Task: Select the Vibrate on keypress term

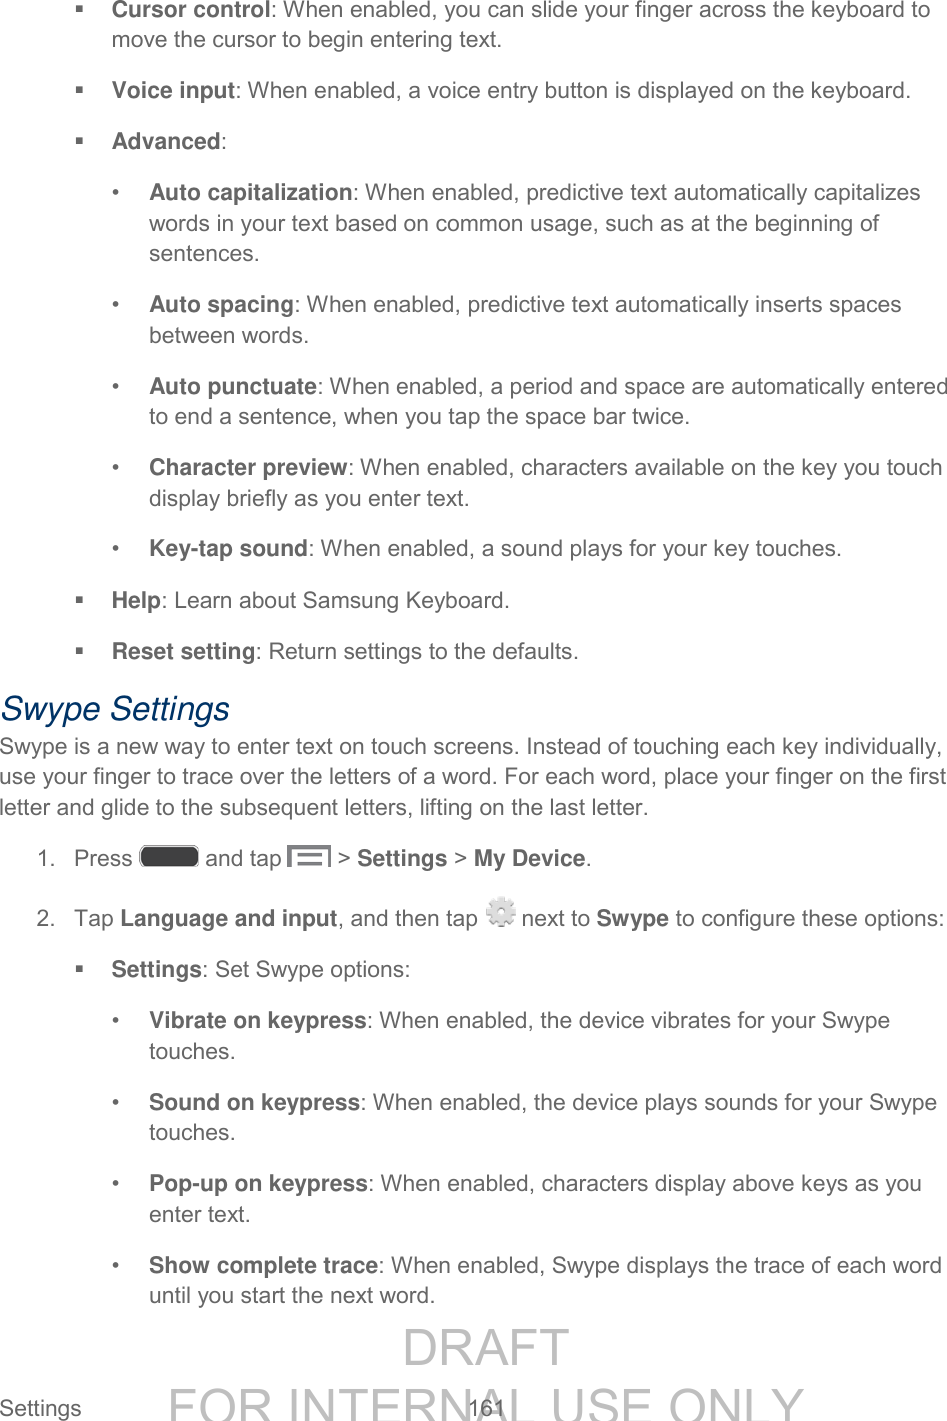Action: pos(257,1021)
